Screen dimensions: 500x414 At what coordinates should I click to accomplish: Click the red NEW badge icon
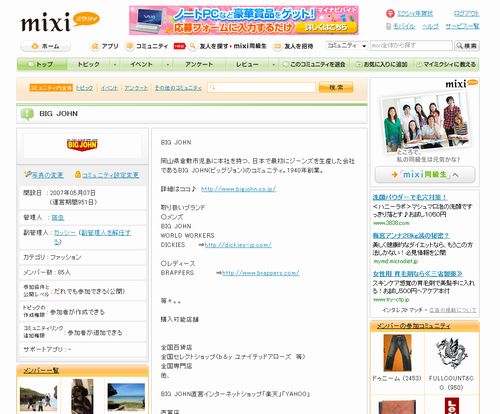(x=180, y=46)
